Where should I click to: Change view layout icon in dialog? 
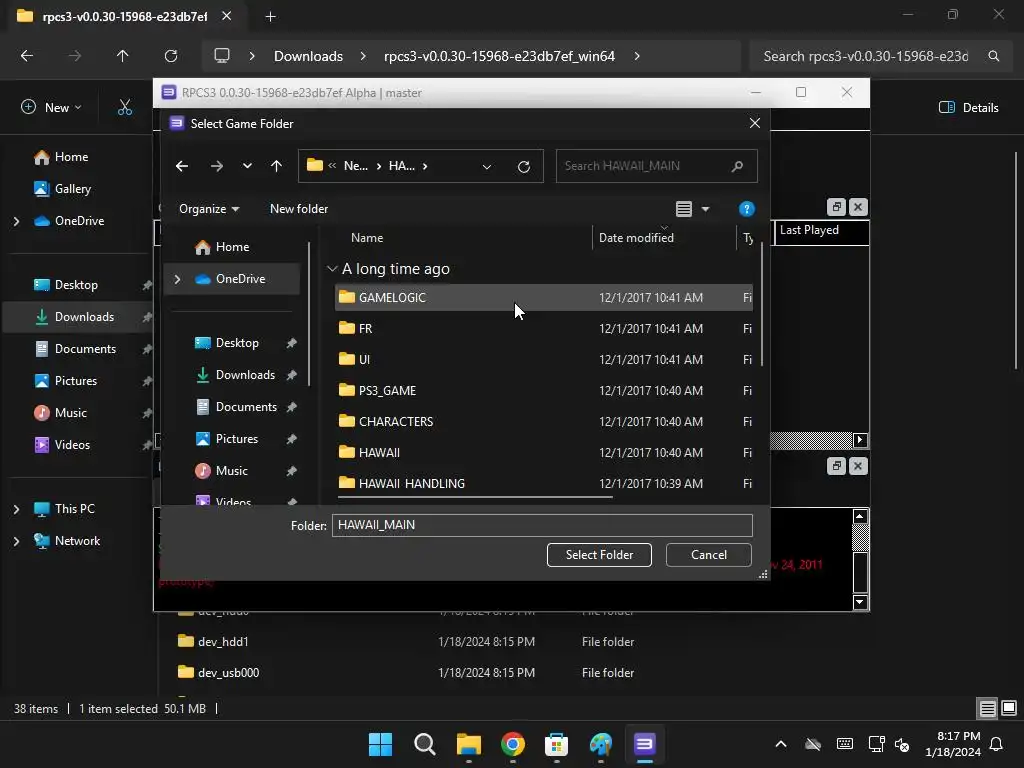[x=684, y=209]
